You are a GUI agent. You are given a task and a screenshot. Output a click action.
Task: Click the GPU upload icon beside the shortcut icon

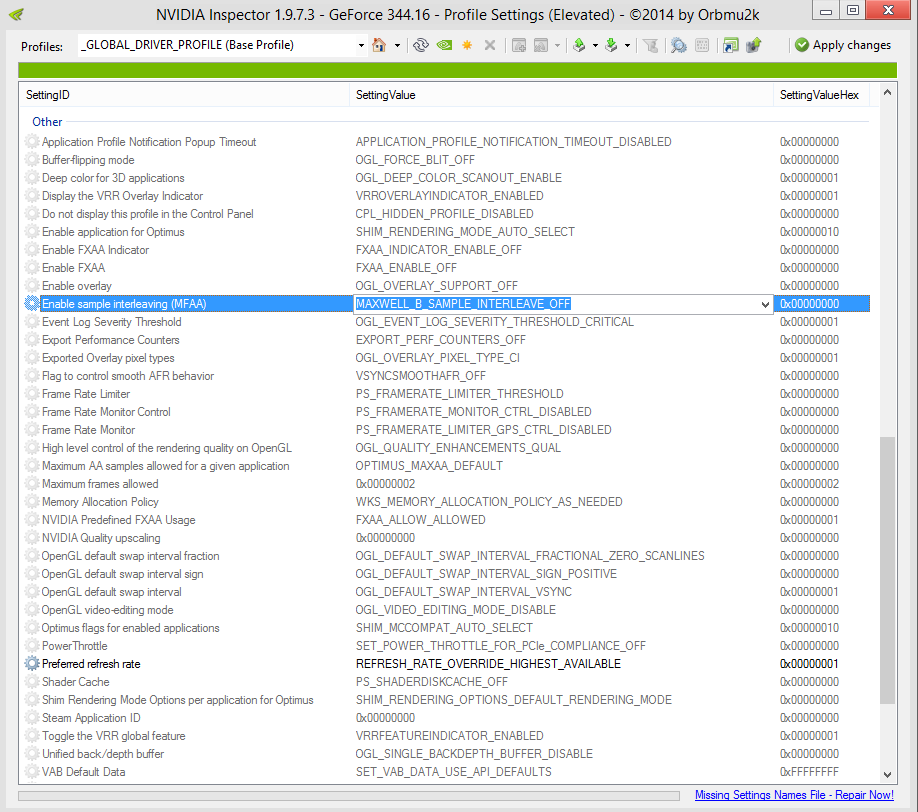coord(753,45)
